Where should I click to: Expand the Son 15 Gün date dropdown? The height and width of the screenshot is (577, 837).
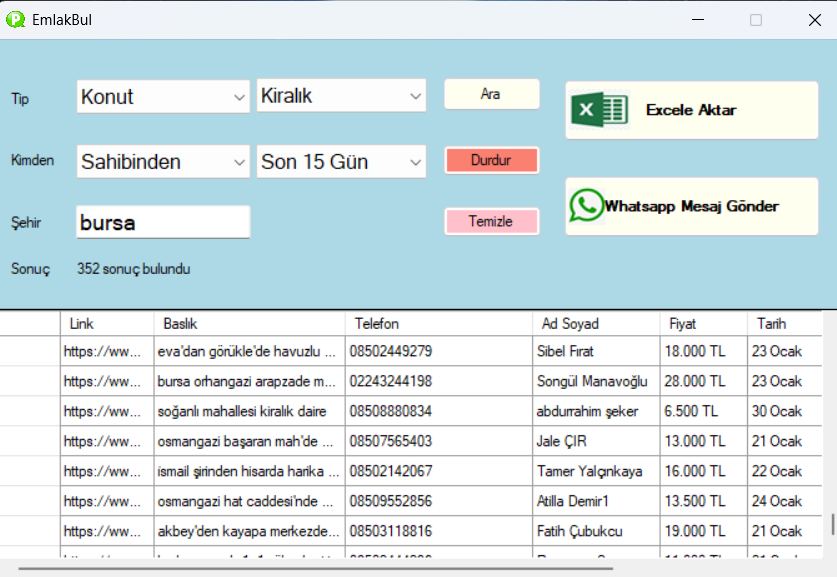pos(342,162)
